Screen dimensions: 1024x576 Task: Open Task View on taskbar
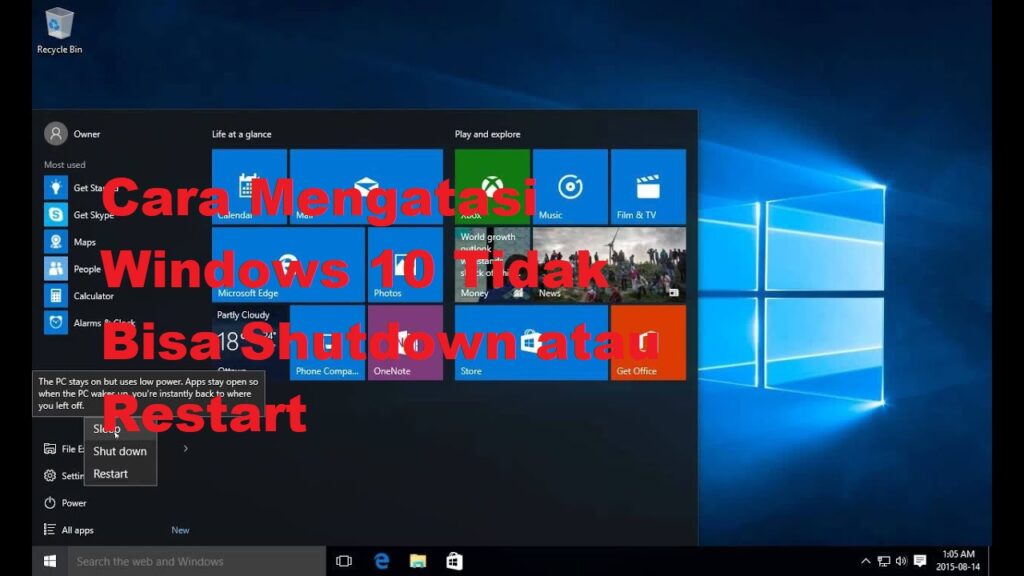344,561
